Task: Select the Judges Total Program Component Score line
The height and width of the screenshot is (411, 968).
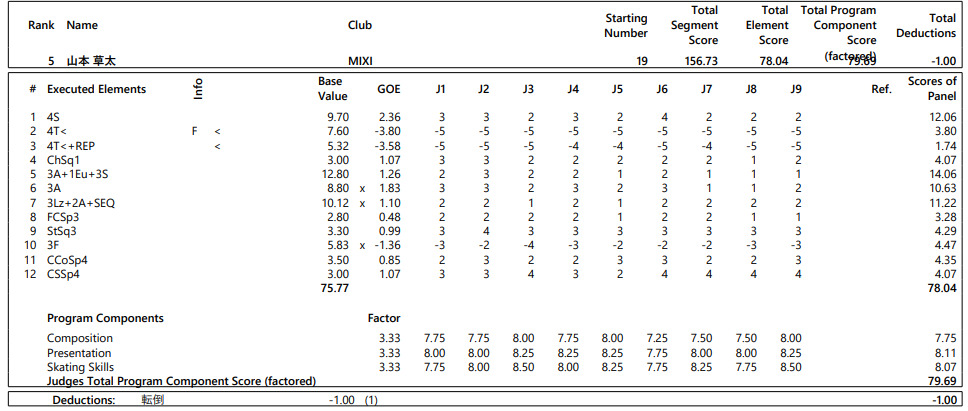Action: point(181,381)
